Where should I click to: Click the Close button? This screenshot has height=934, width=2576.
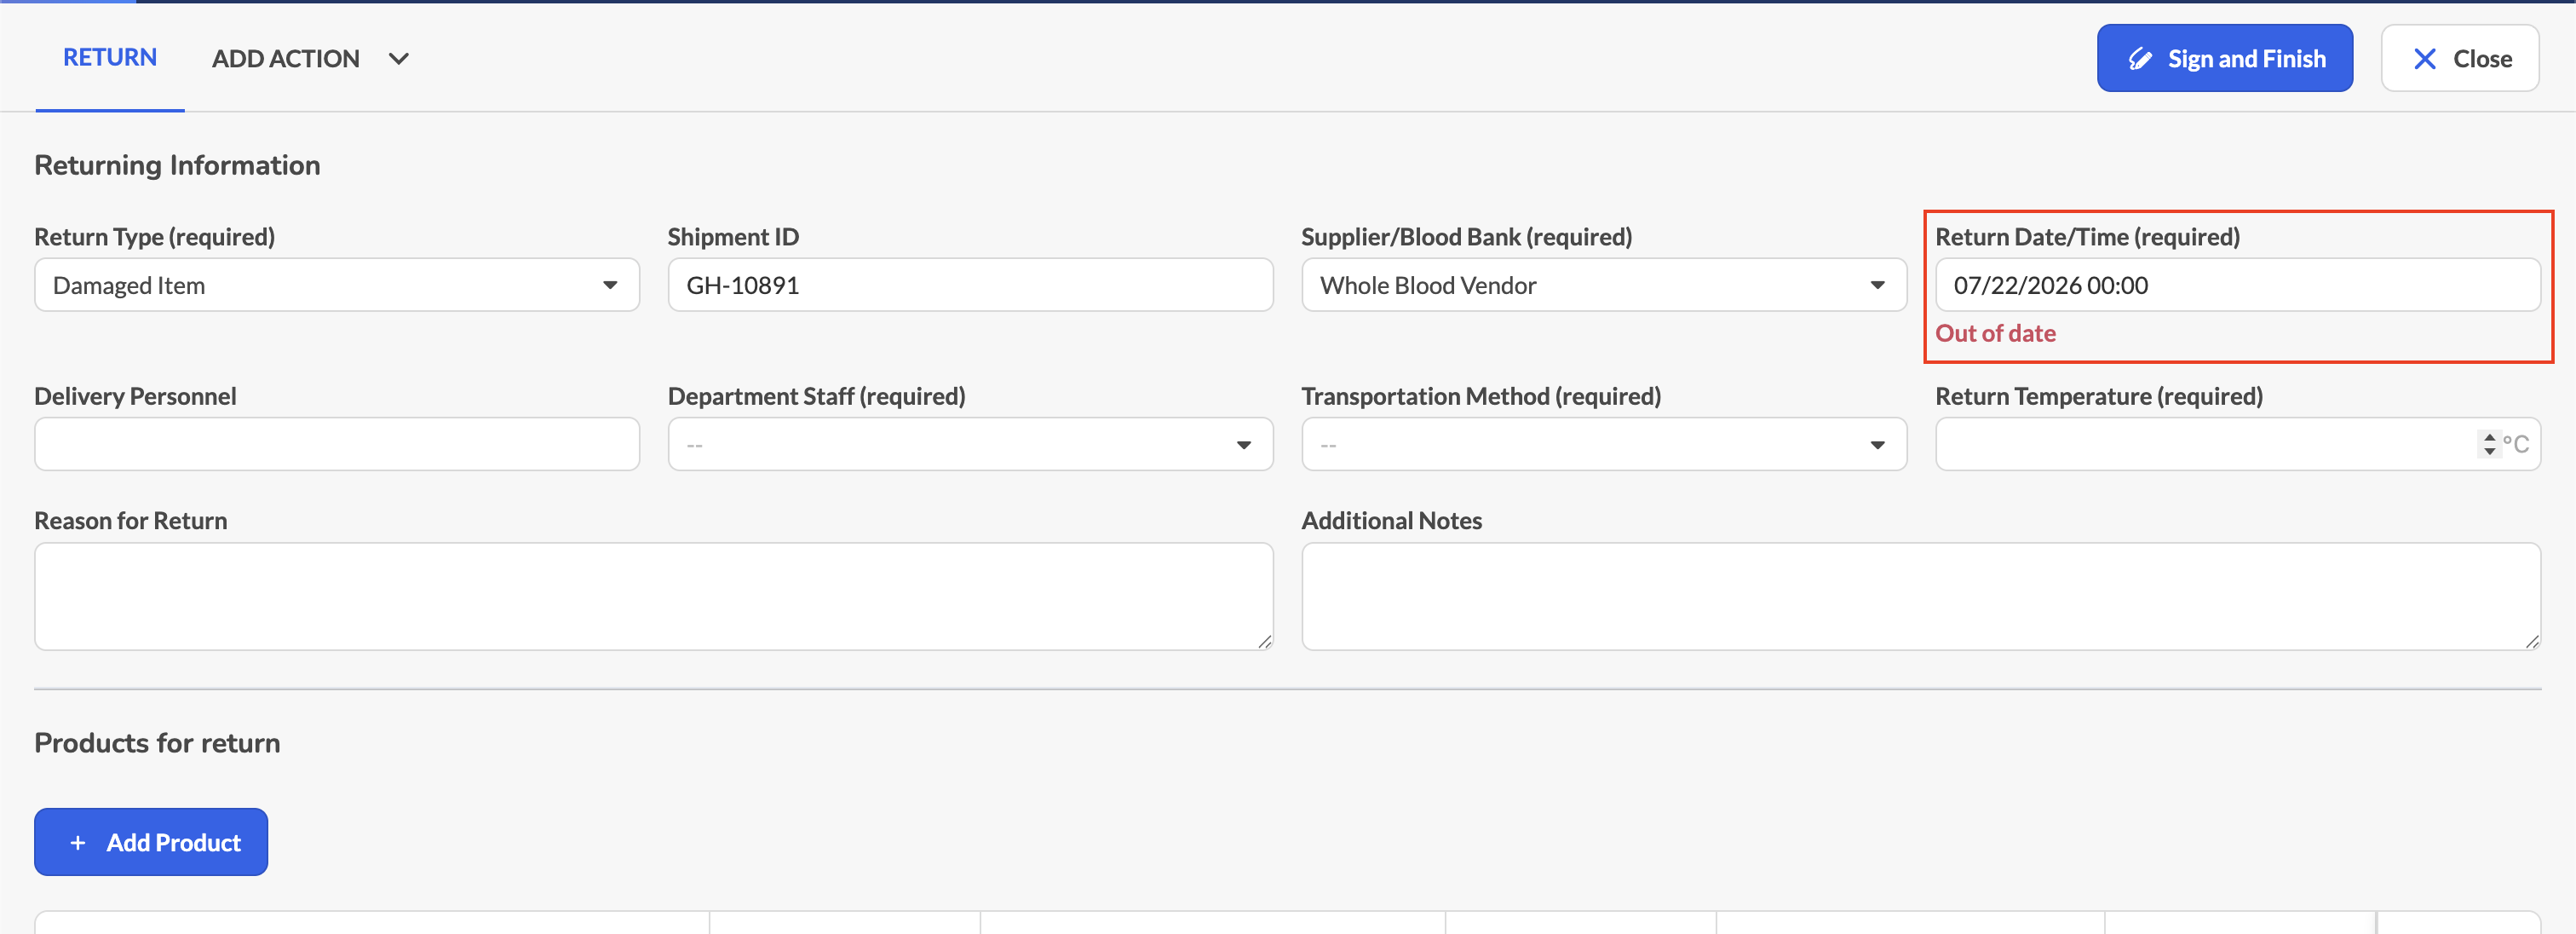coord(2460,58)
